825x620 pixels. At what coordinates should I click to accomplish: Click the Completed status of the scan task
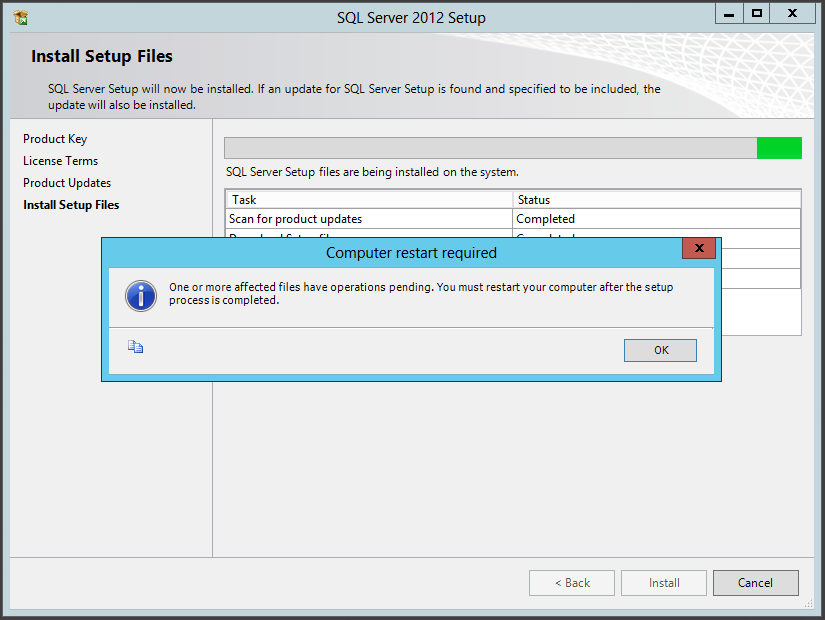[x=546, y=219]
